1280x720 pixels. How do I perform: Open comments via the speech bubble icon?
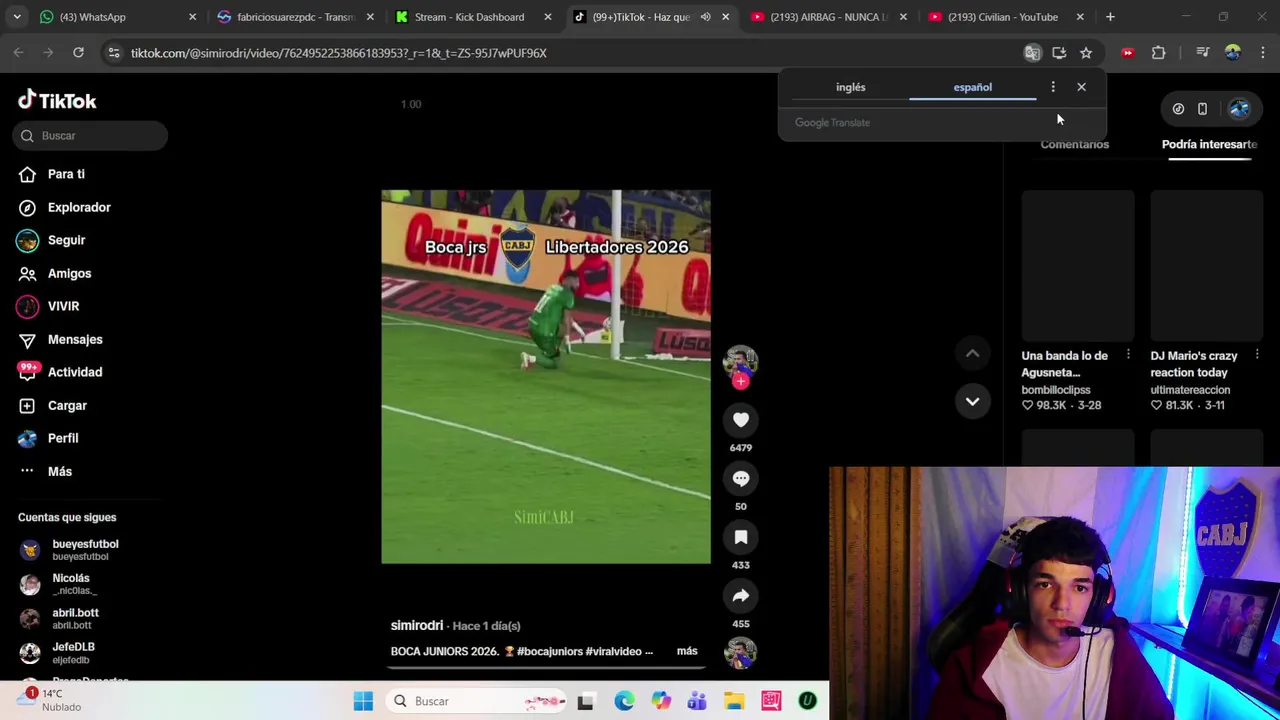(741, 479)
